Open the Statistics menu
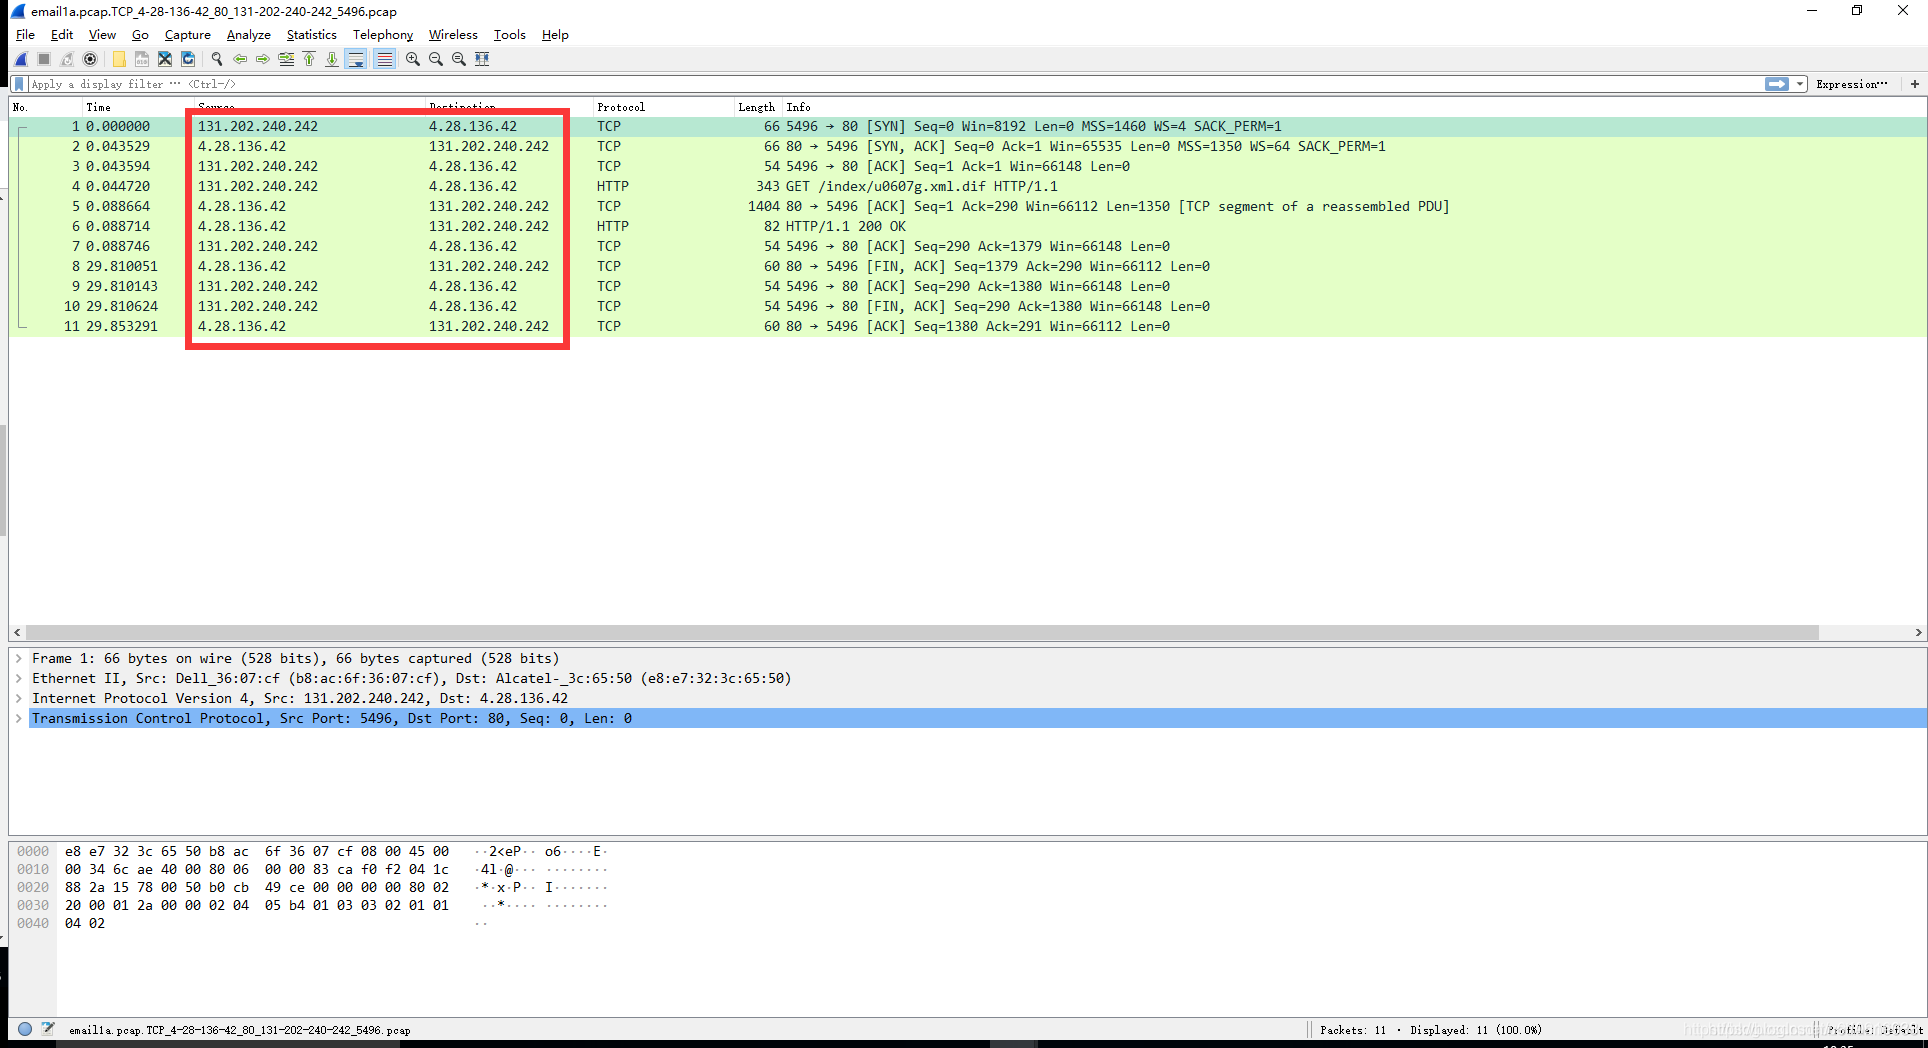Image resolution: width=1928 pixels, height=1048 pixels. tap(312, 35)
